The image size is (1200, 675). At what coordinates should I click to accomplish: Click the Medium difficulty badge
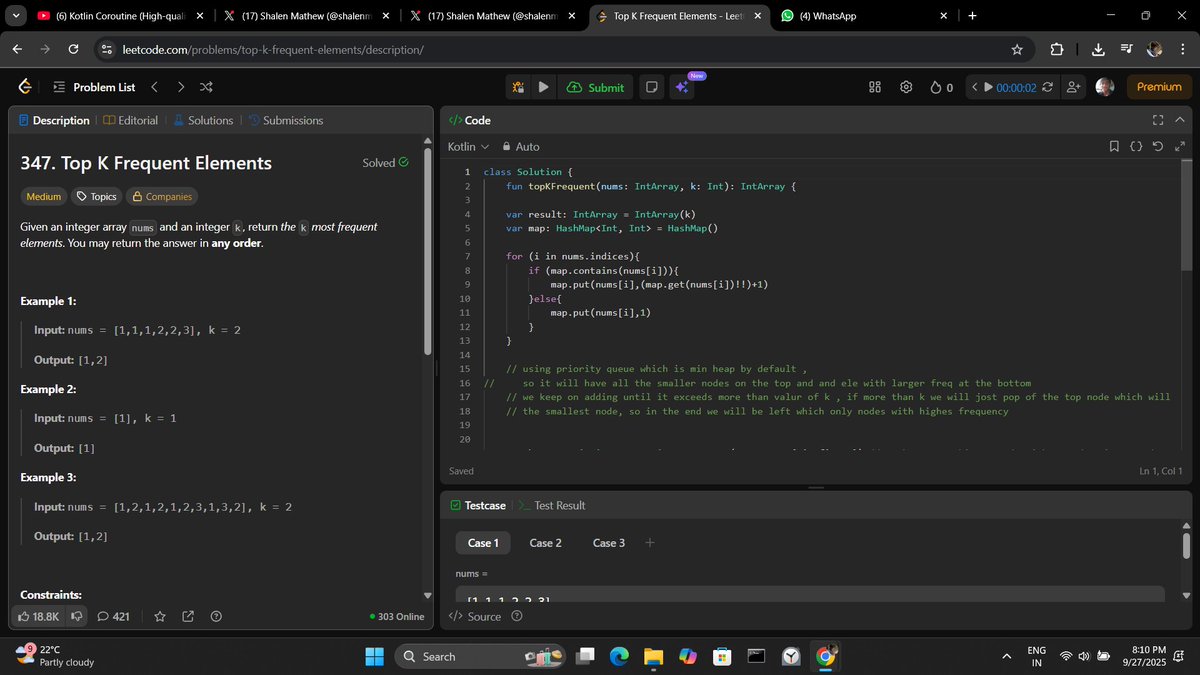pyautogui.click(x=44, y=196)
